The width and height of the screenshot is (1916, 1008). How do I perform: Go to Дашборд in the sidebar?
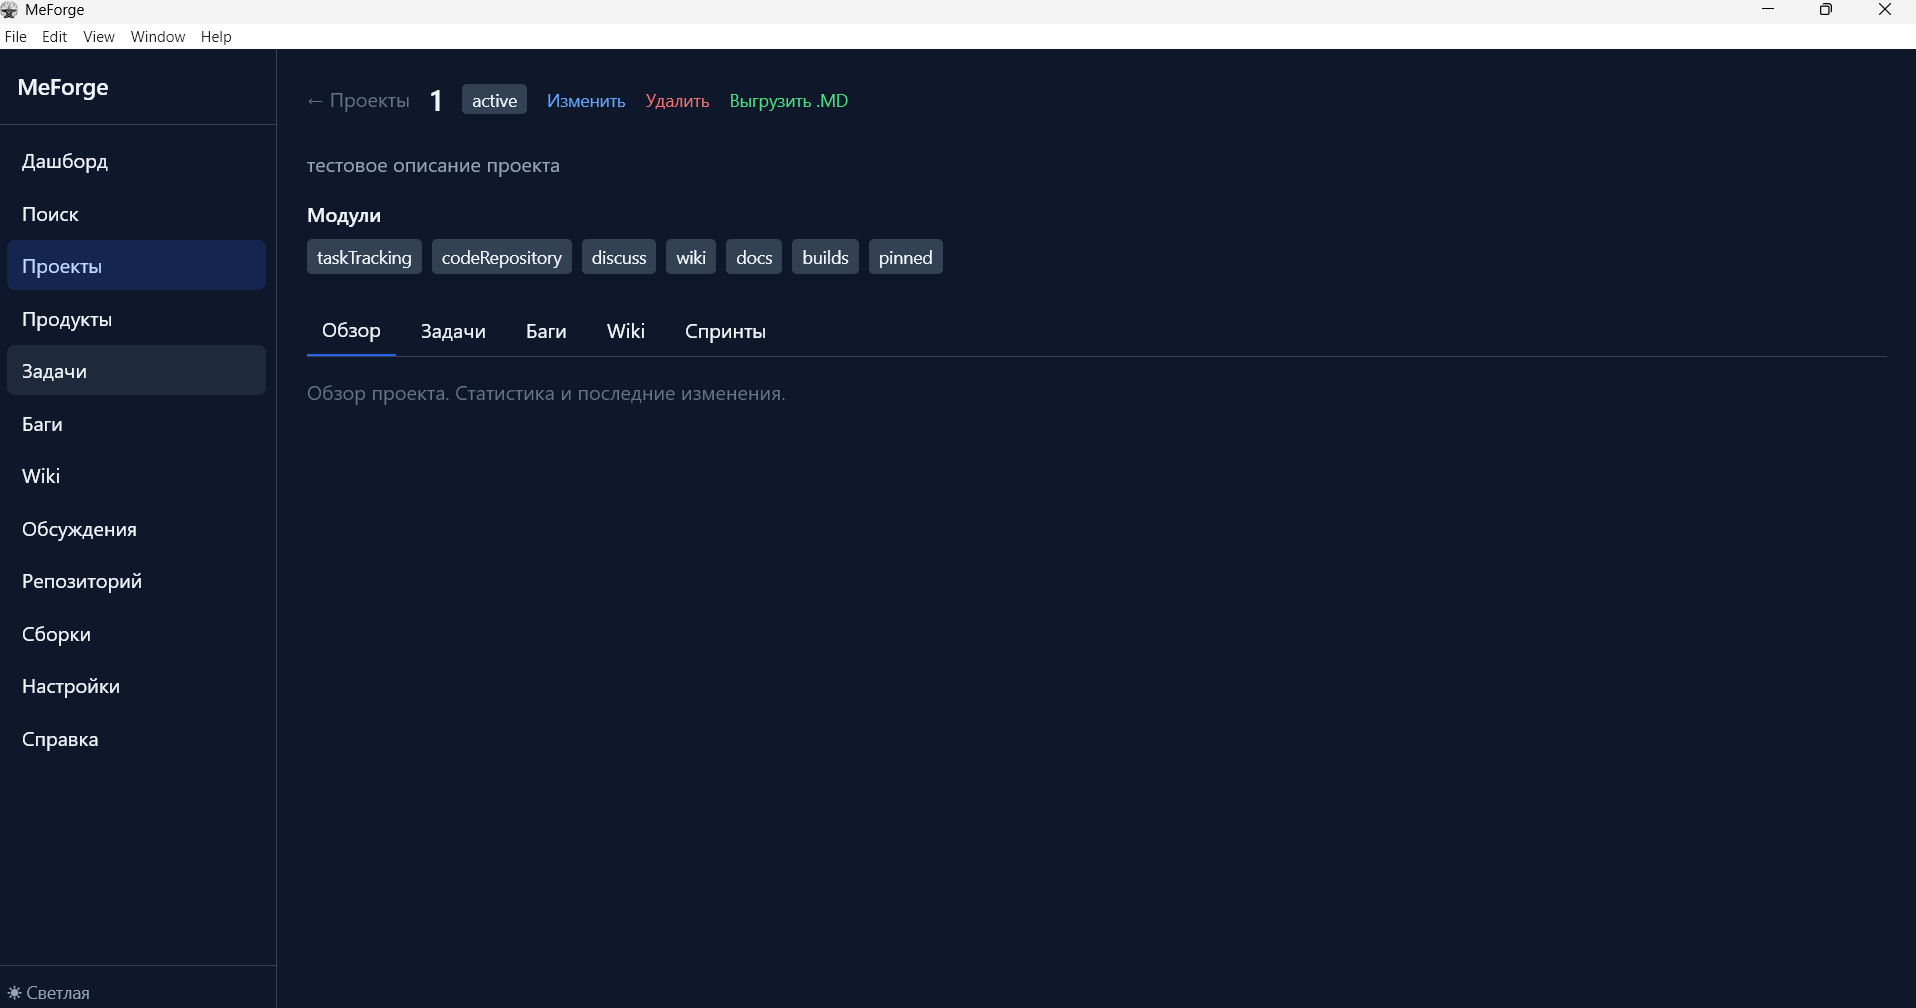(x=136, y=161)
